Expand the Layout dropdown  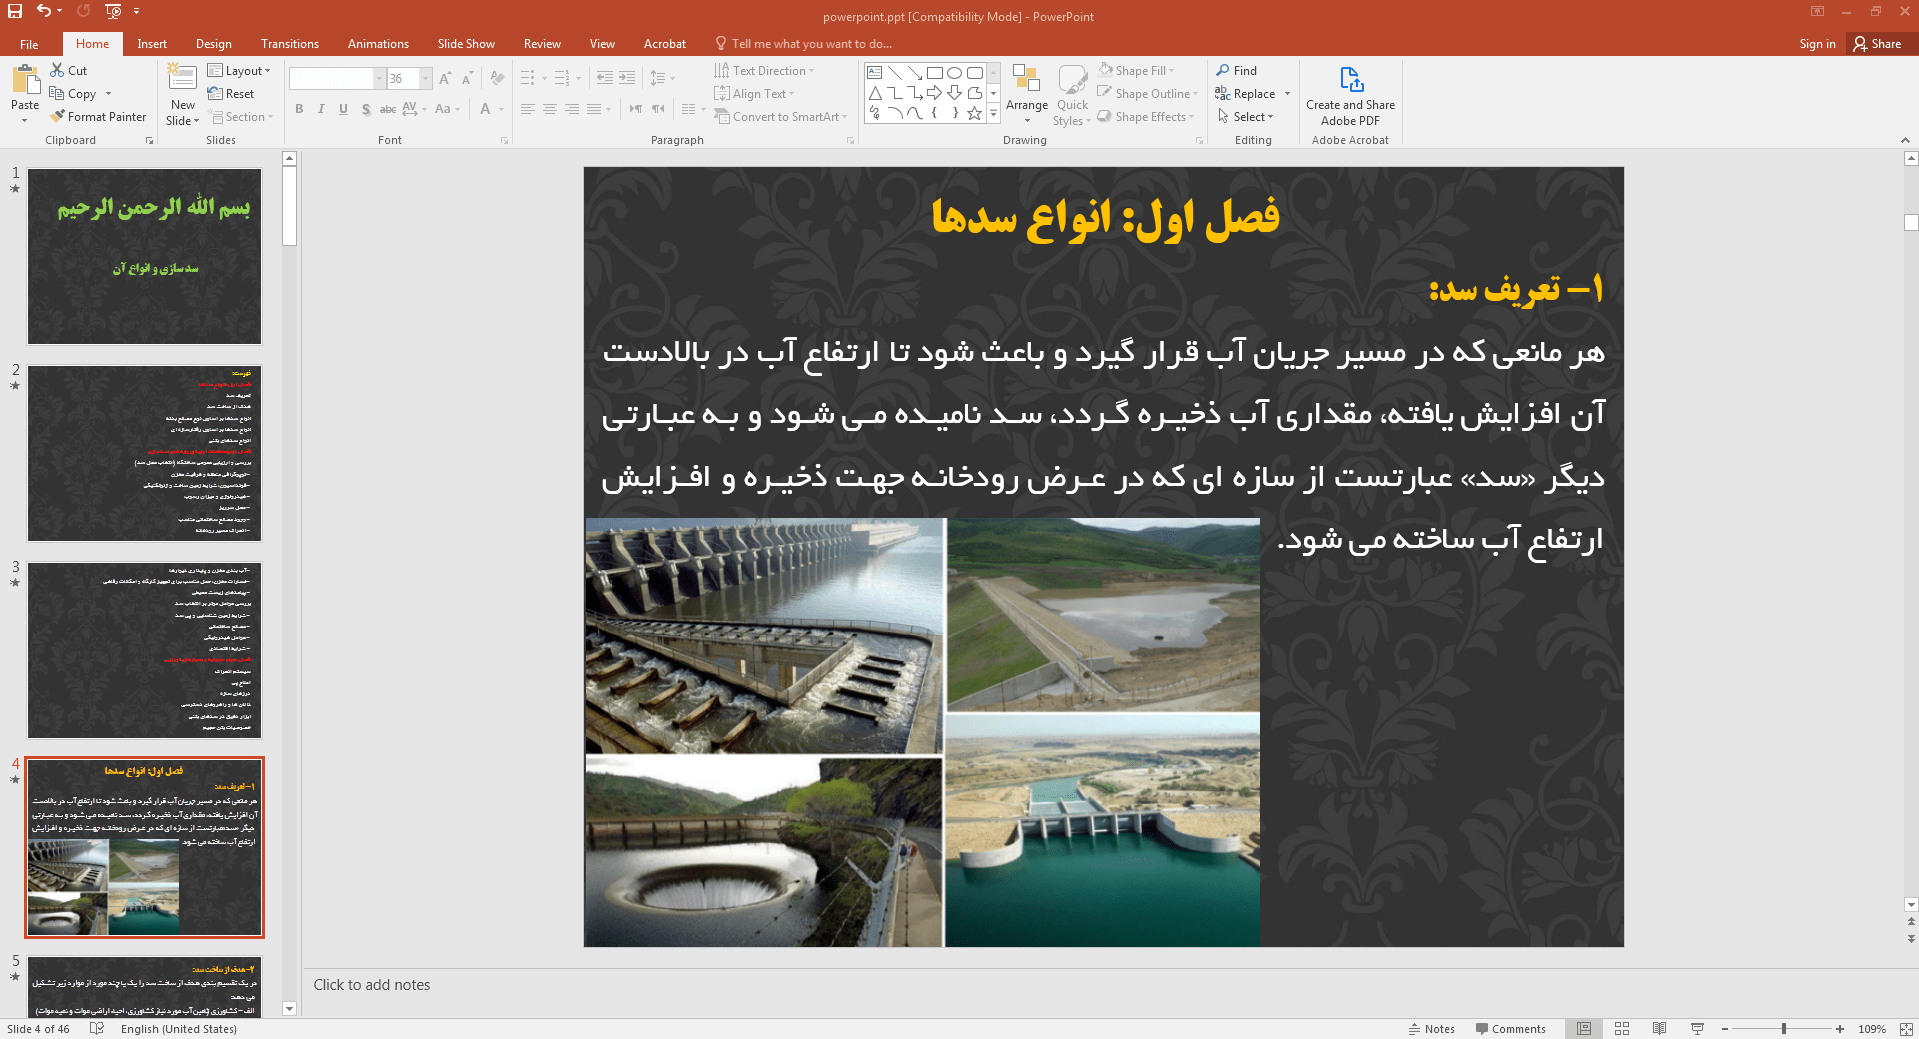point(240,71)
